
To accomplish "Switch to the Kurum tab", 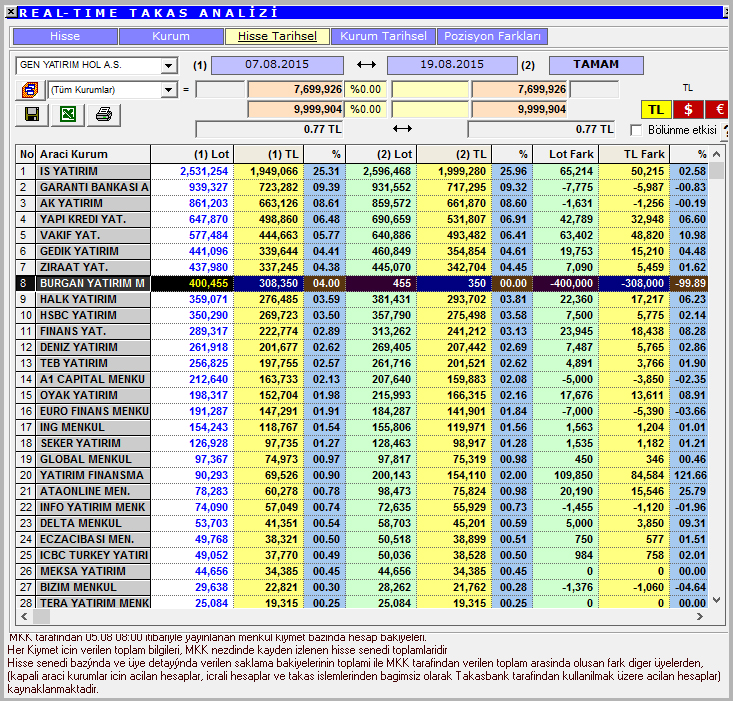I will pos(171,36).
